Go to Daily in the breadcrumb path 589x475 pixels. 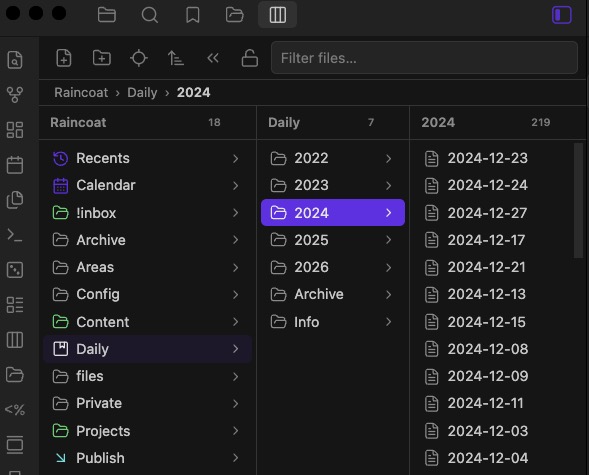142,92
